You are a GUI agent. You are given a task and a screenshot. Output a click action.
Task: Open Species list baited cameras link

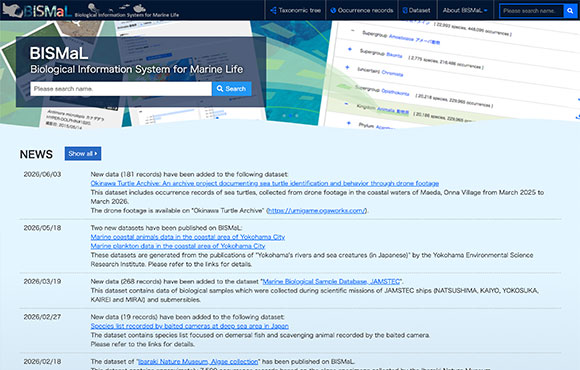coord(189,326)
